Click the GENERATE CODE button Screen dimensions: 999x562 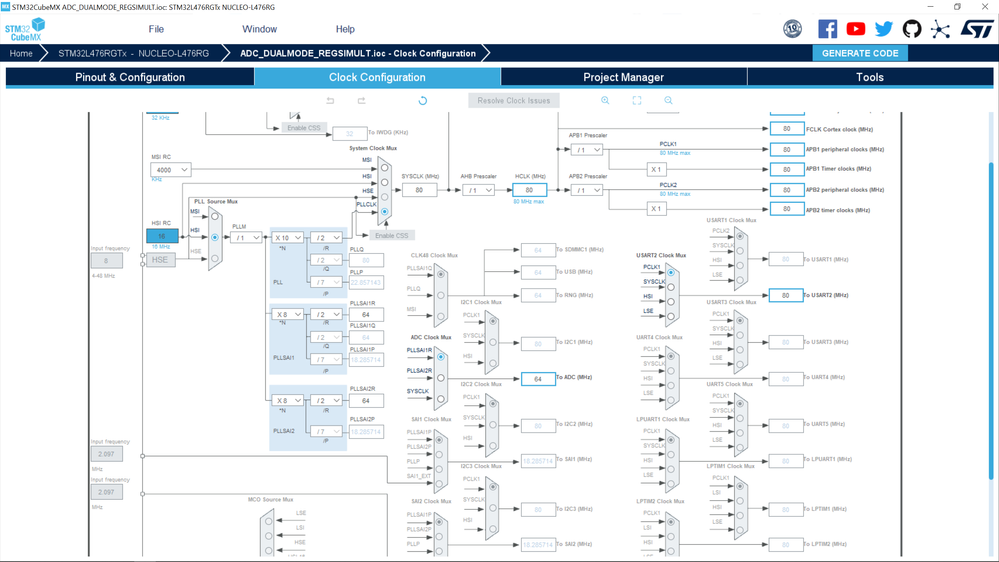(860, 54)
